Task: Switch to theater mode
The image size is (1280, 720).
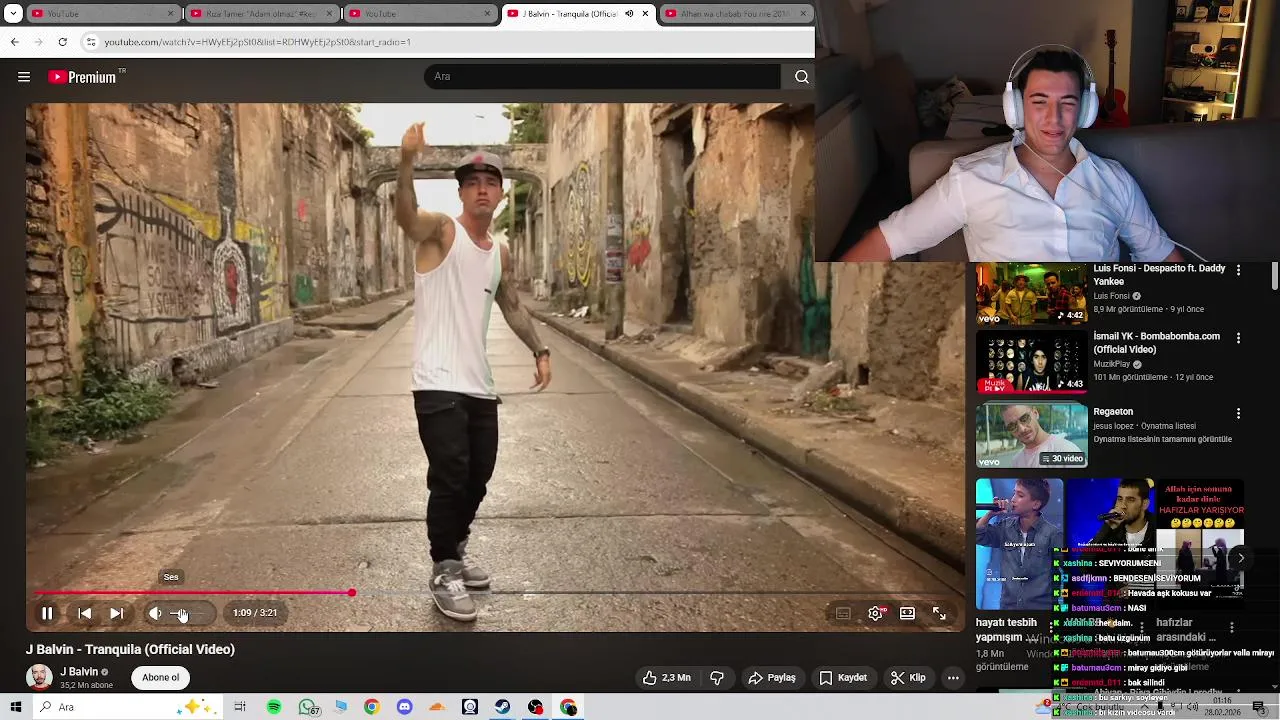Action: point(907,613)
